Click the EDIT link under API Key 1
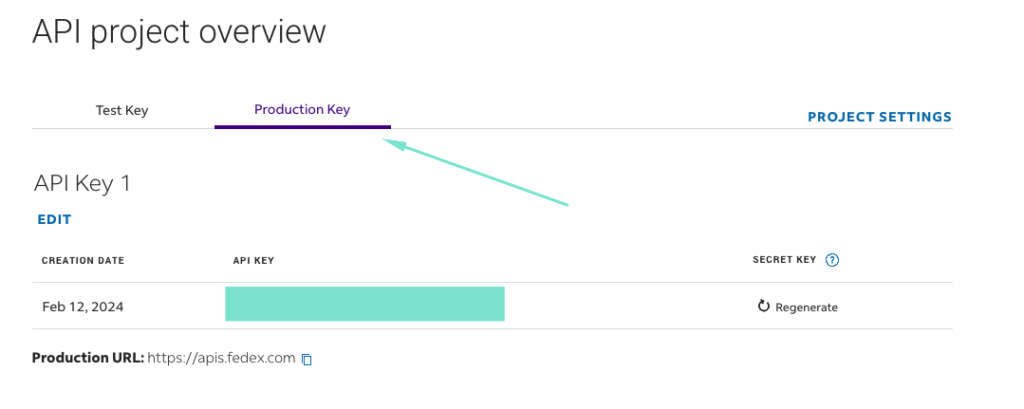This screenshot has height=409, width=1024. [x=54, y=220]
